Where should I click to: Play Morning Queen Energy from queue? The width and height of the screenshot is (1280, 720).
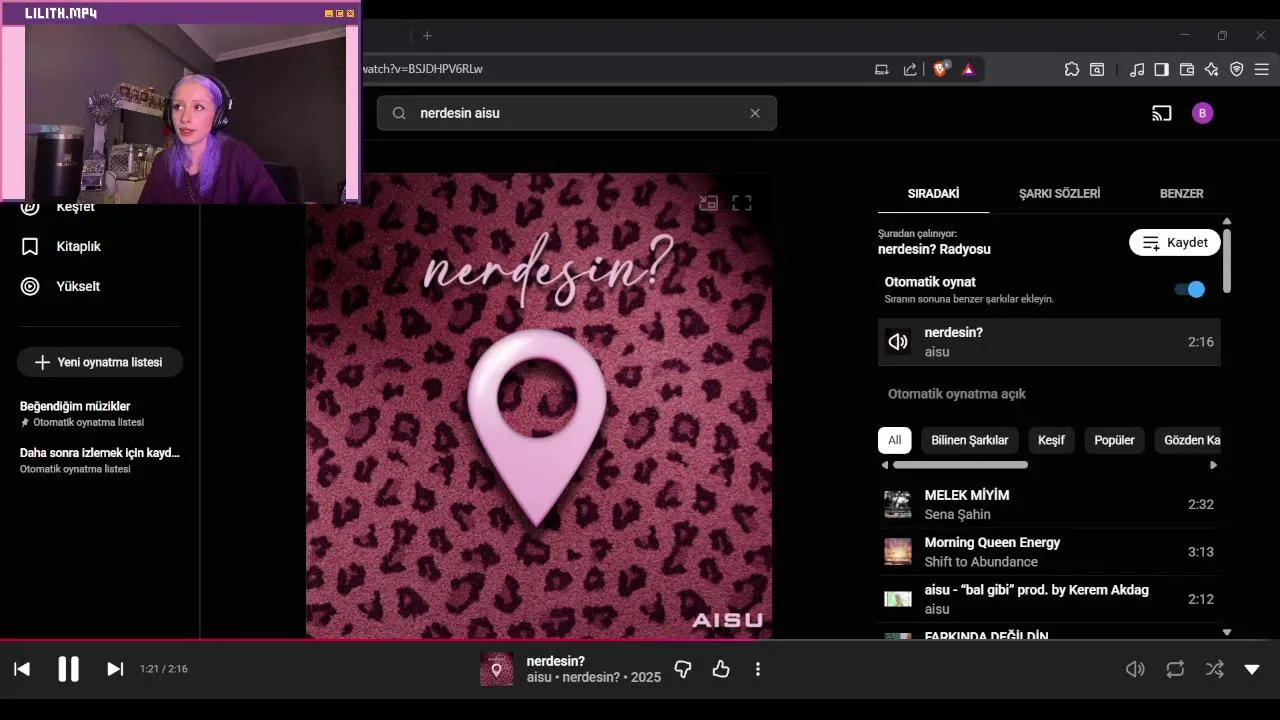(x=1049, y=552)
